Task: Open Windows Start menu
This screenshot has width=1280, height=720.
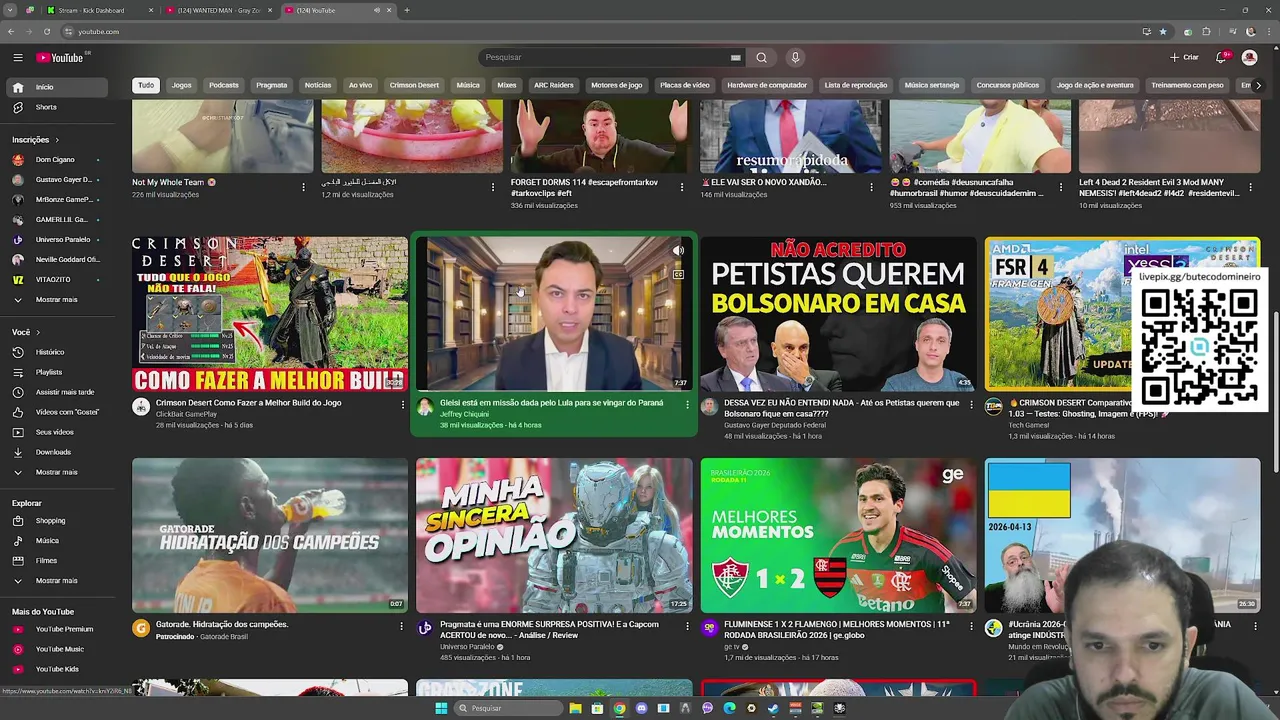Action: click(441, 708)
